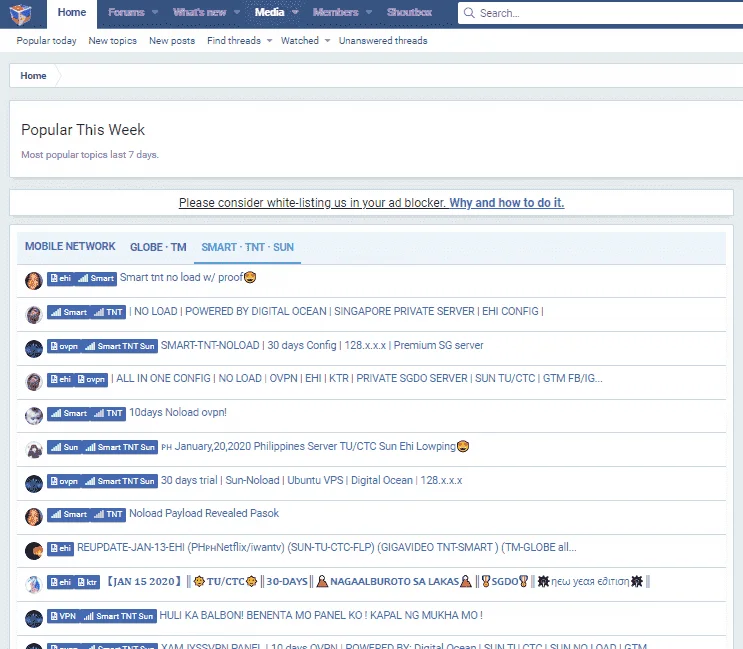Expand the Media dropdown arrow
Image resolution: width=743 pixels, height=649 pixels.
295,12
